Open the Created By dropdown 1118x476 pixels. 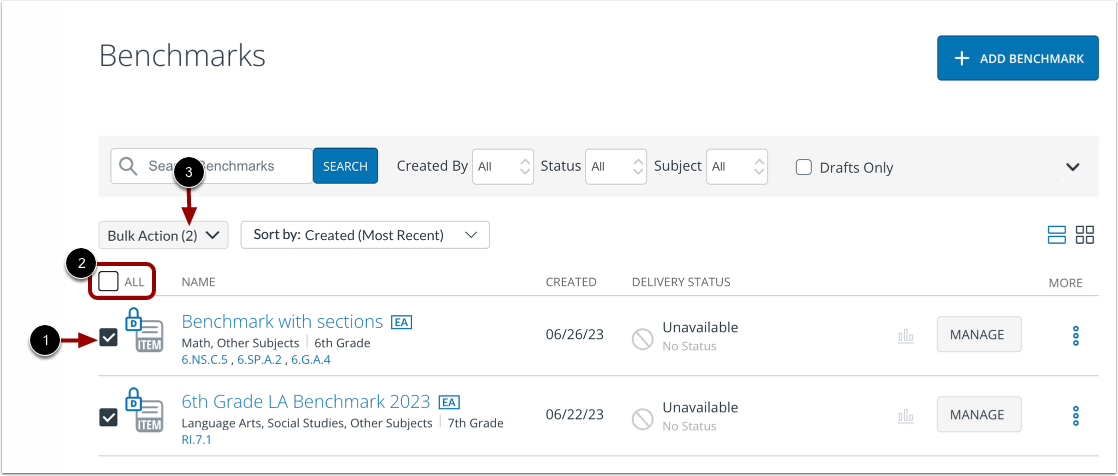coord(503,167)
